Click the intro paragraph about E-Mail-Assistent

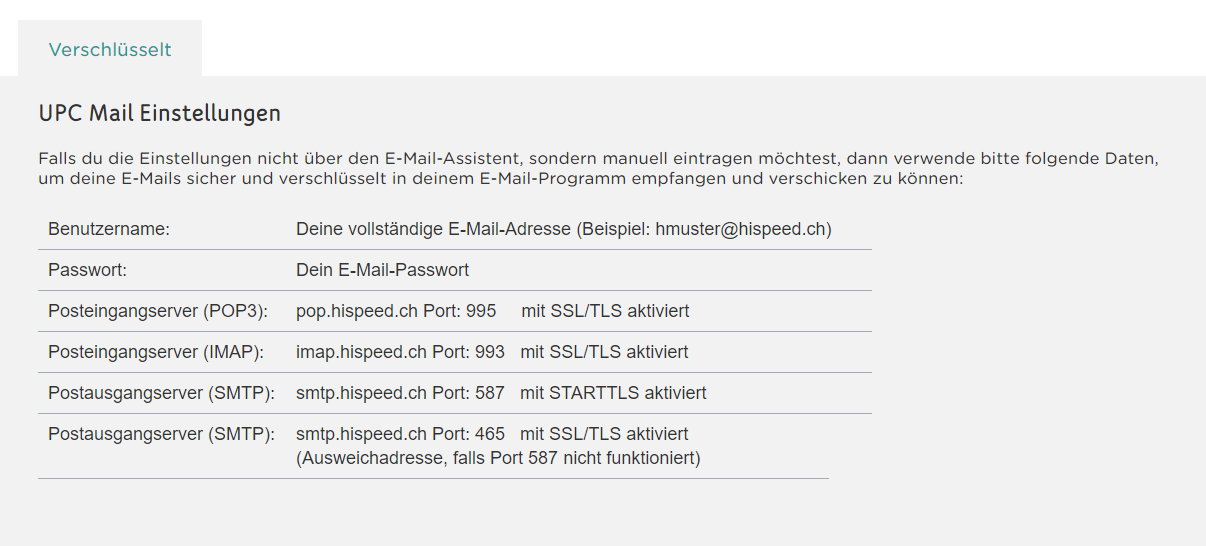click(597, 169)
